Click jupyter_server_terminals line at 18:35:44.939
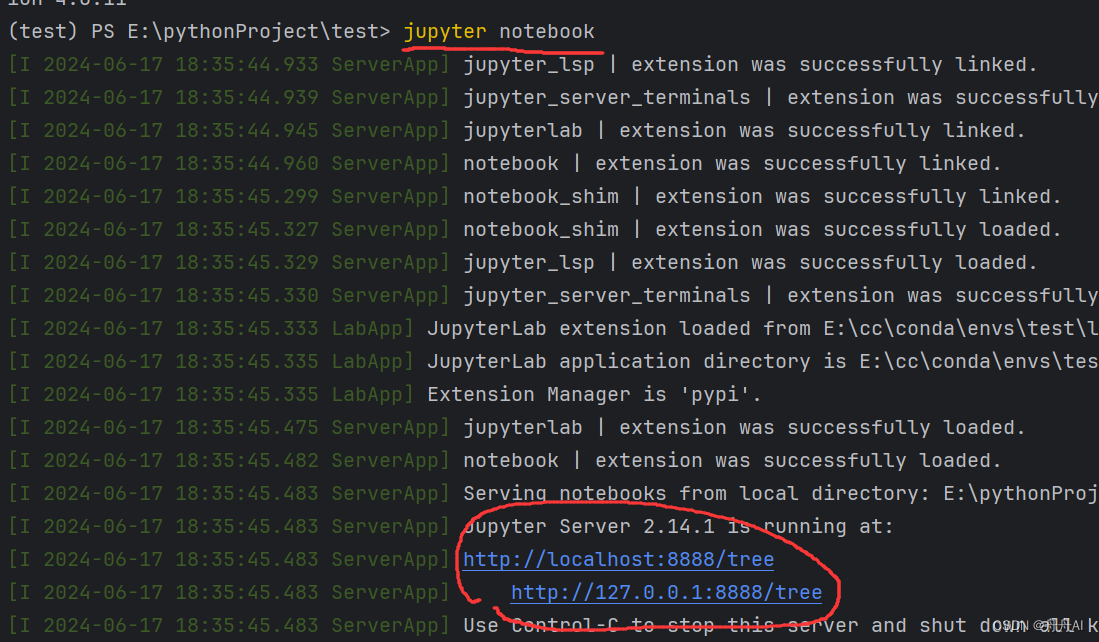Screen dimensions: 1099x642 (x=781, y=97)
